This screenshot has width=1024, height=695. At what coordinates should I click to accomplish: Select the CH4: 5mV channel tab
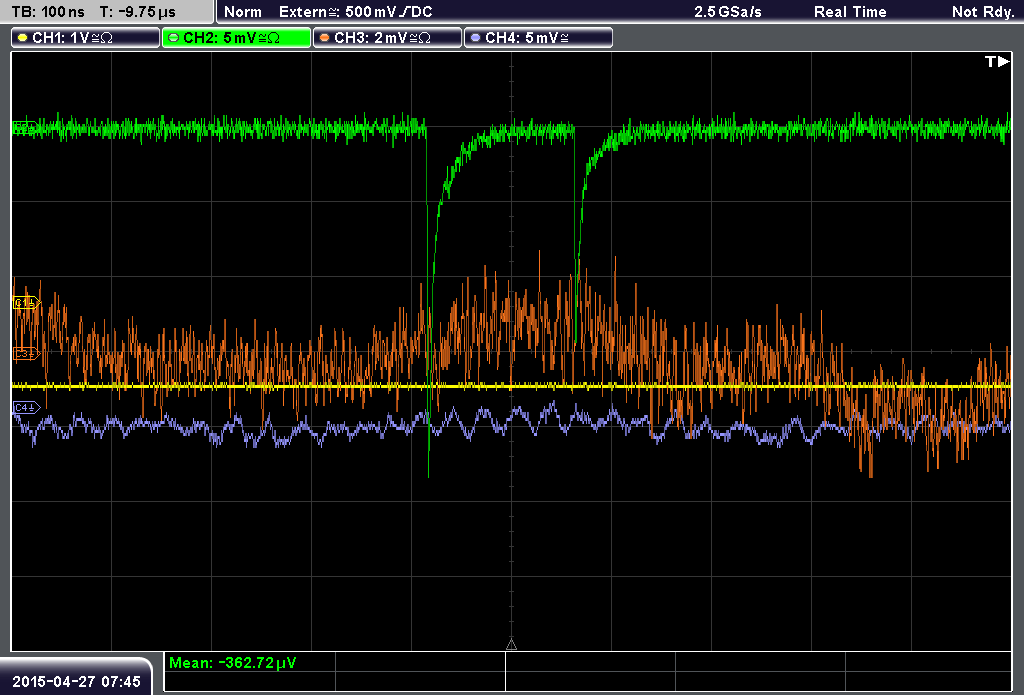pos(538,38)
